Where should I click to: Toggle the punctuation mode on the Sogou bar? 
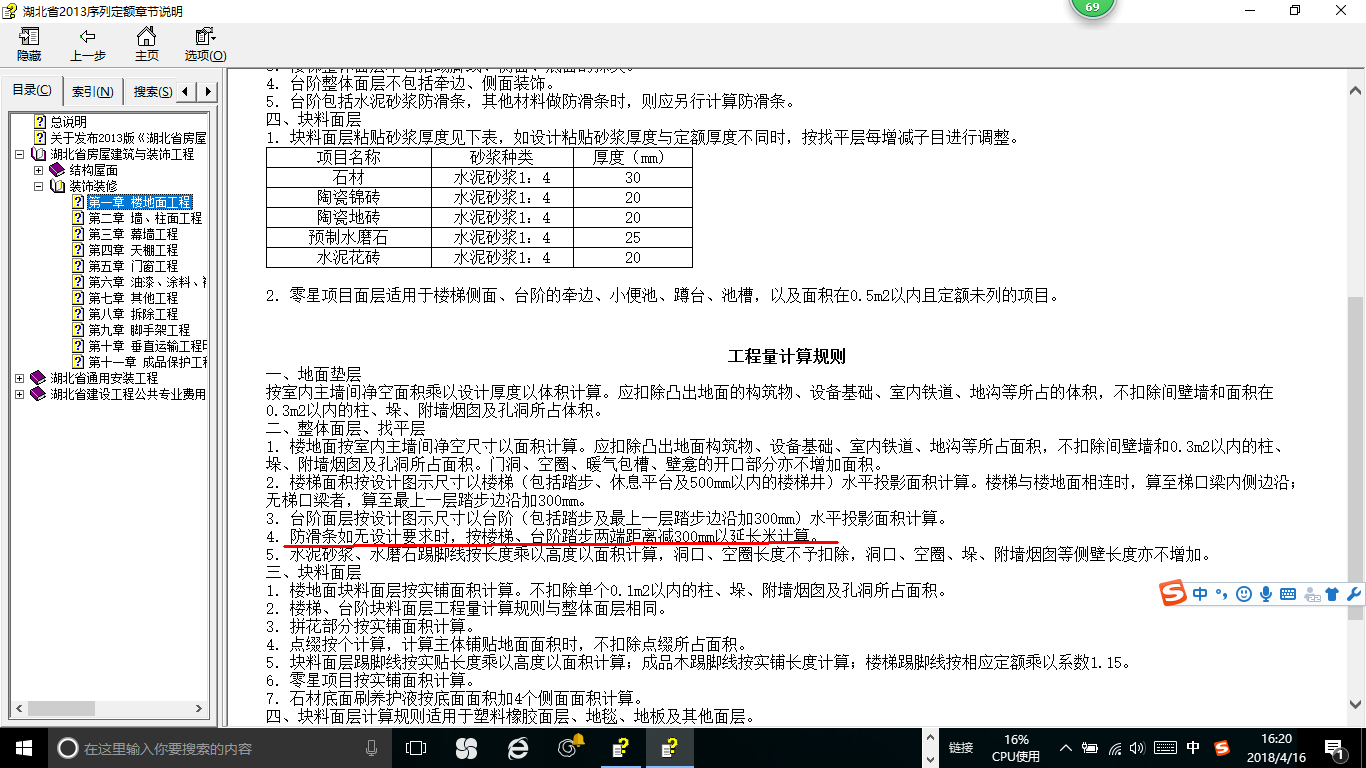click(x=1221, y=595)
